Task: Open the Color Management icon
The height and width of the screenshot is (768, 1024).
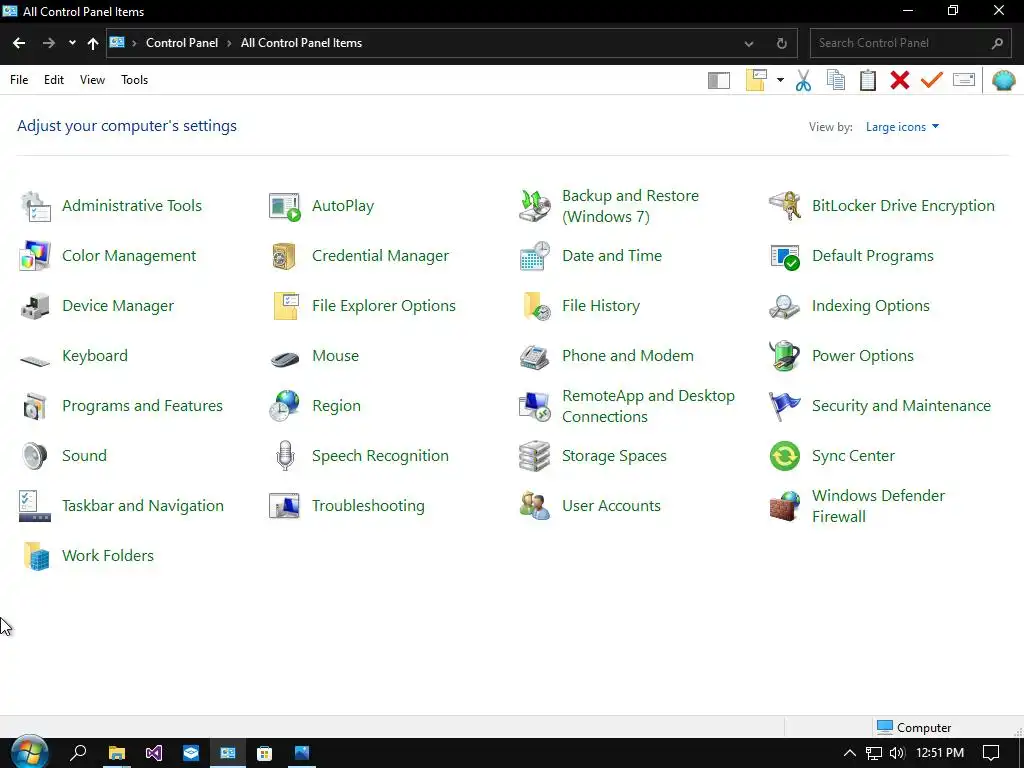Action: 35,256
